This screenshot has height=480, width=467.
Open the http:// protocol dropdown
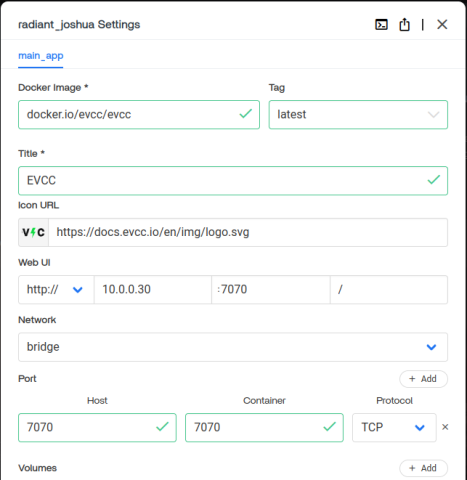tap(56, 289)
